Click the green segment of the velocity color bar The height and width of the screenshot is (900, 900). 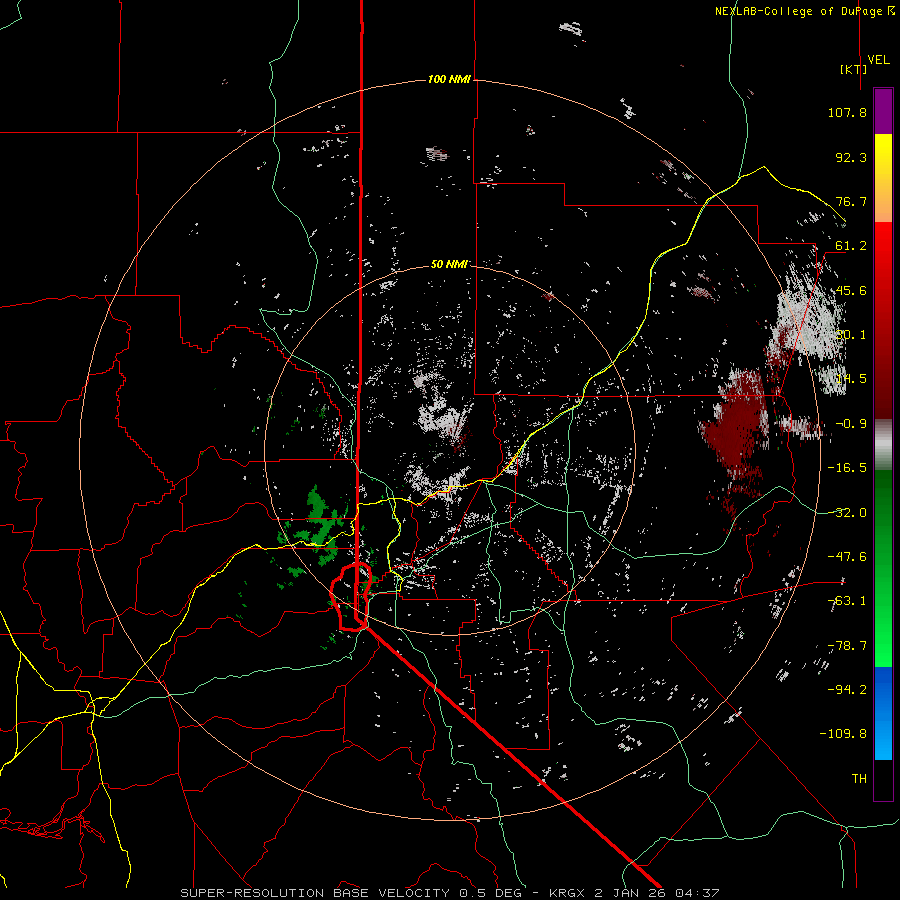[x=883, y=568]
